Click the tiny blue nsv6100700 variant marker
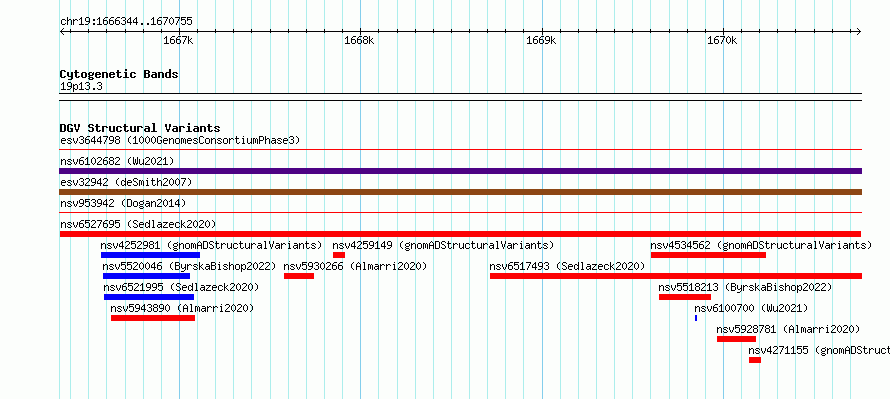 coord(696,318)
